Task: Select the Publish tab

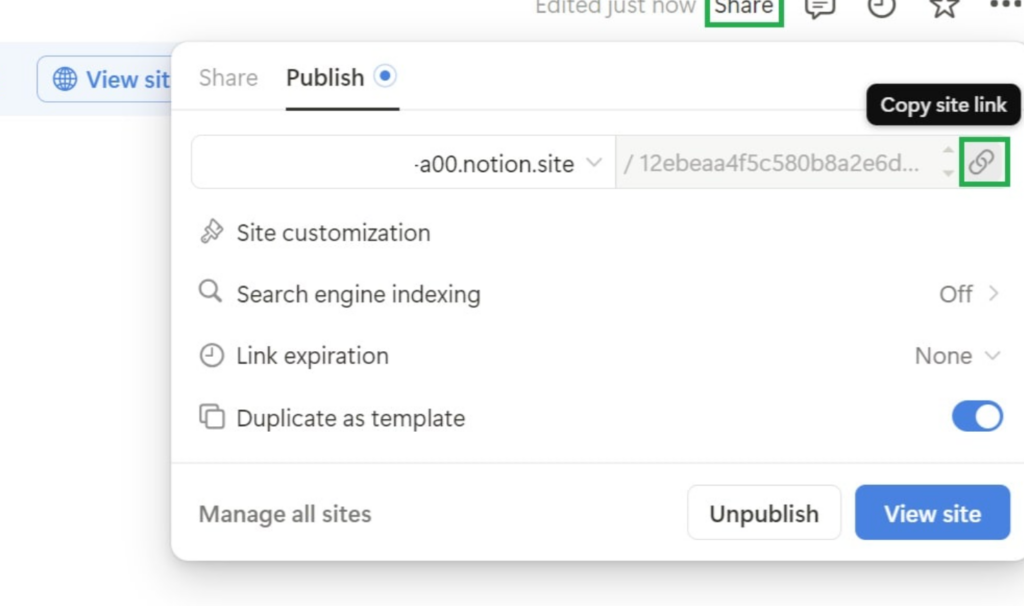Action: 325,78
